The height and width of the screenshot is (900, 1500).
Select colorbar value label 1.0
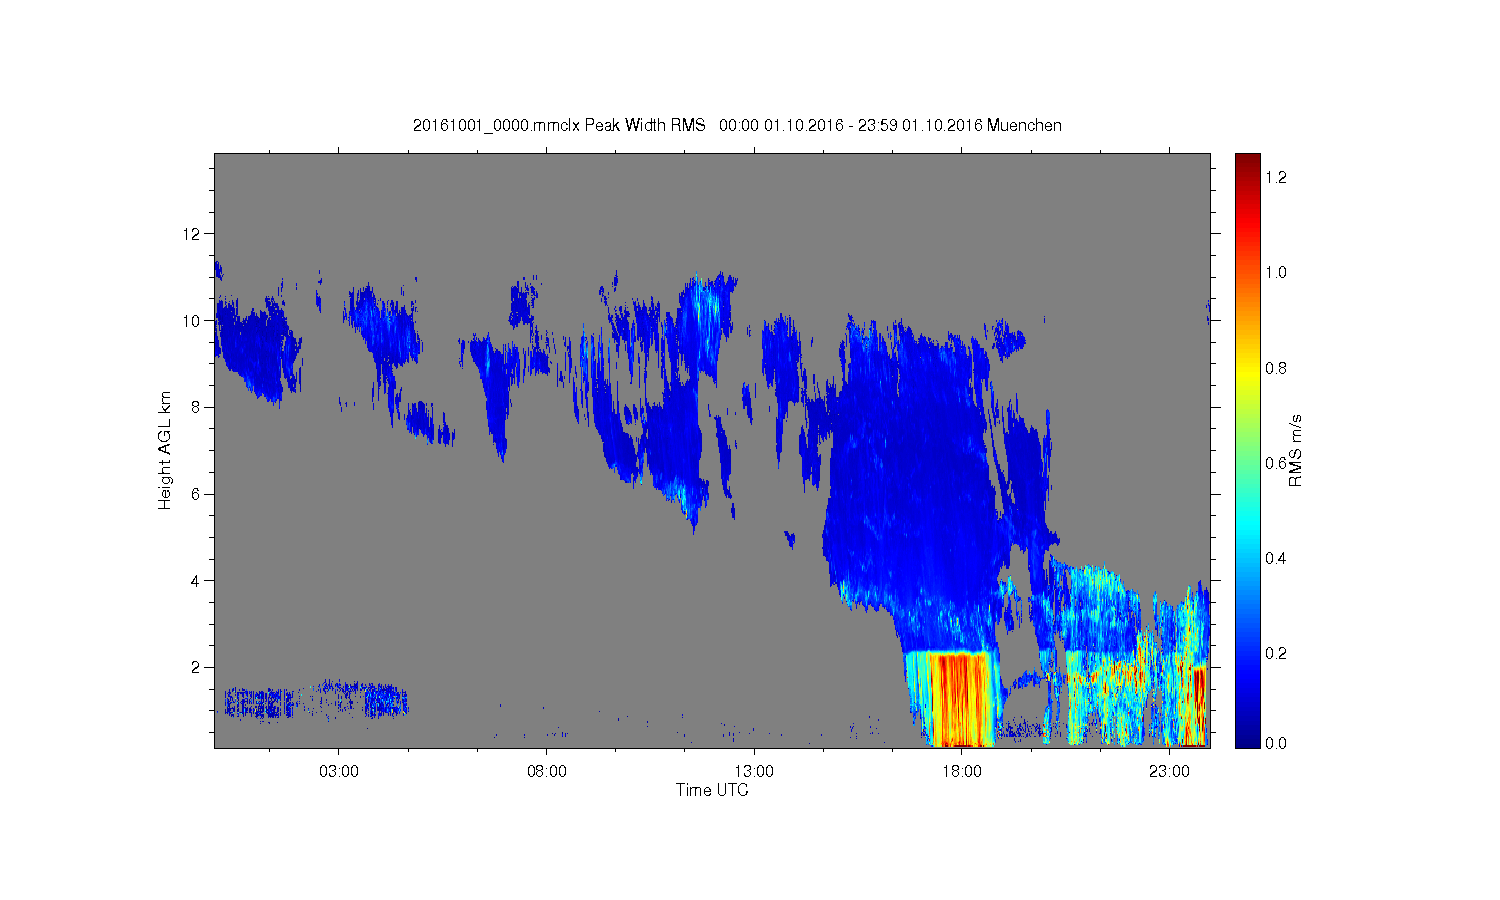click(x=1276, y=272)
